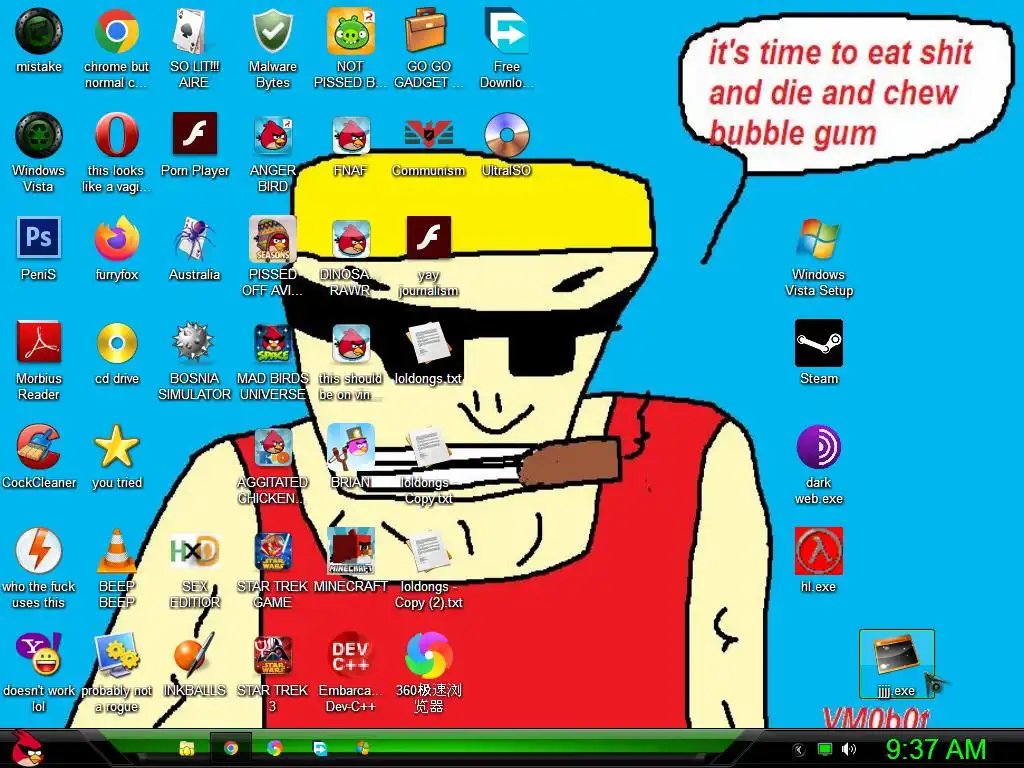Click the 9:37 AM clock
This screenshot has width=1024, height=768.
tap(935, 749)
